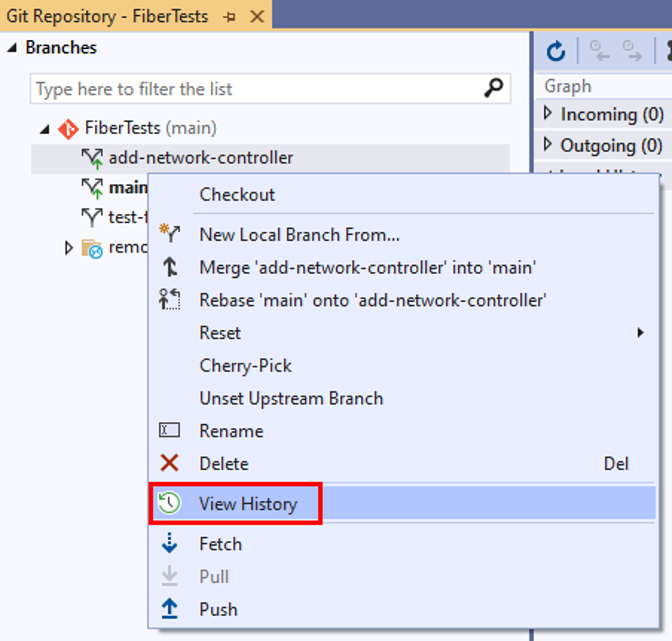This screenshot has height=641, width=672.
Task: Click the FiberTests repository icon
Action: pos(69,128)
